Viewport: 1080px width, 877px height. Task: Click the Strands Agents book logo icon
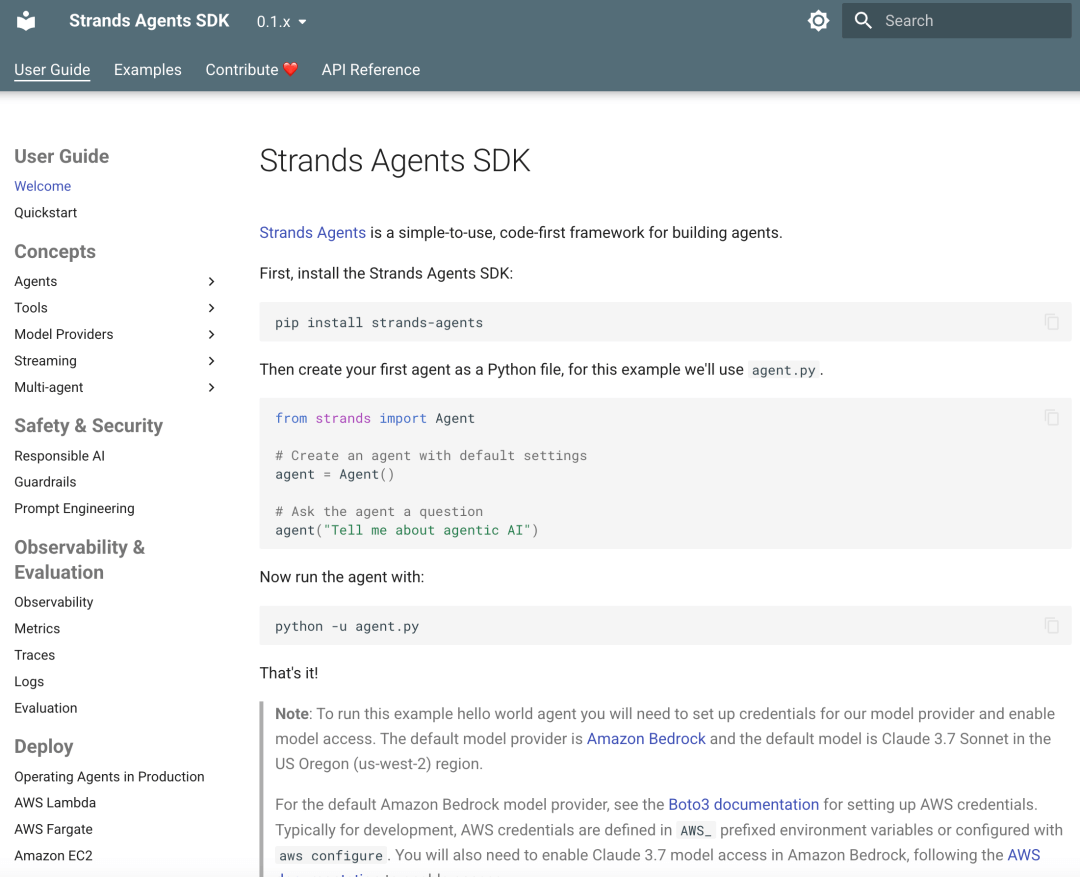(26, 21)
